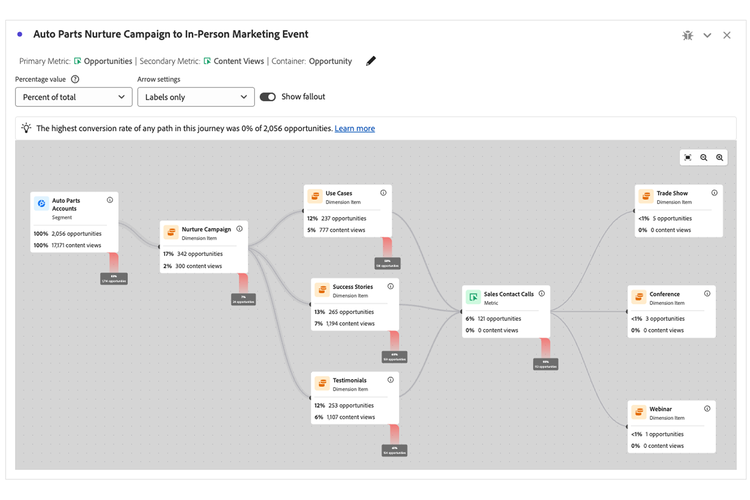The image size is (750, 500).
Task: Click the Opportunity container label
Action: [331, 61]
